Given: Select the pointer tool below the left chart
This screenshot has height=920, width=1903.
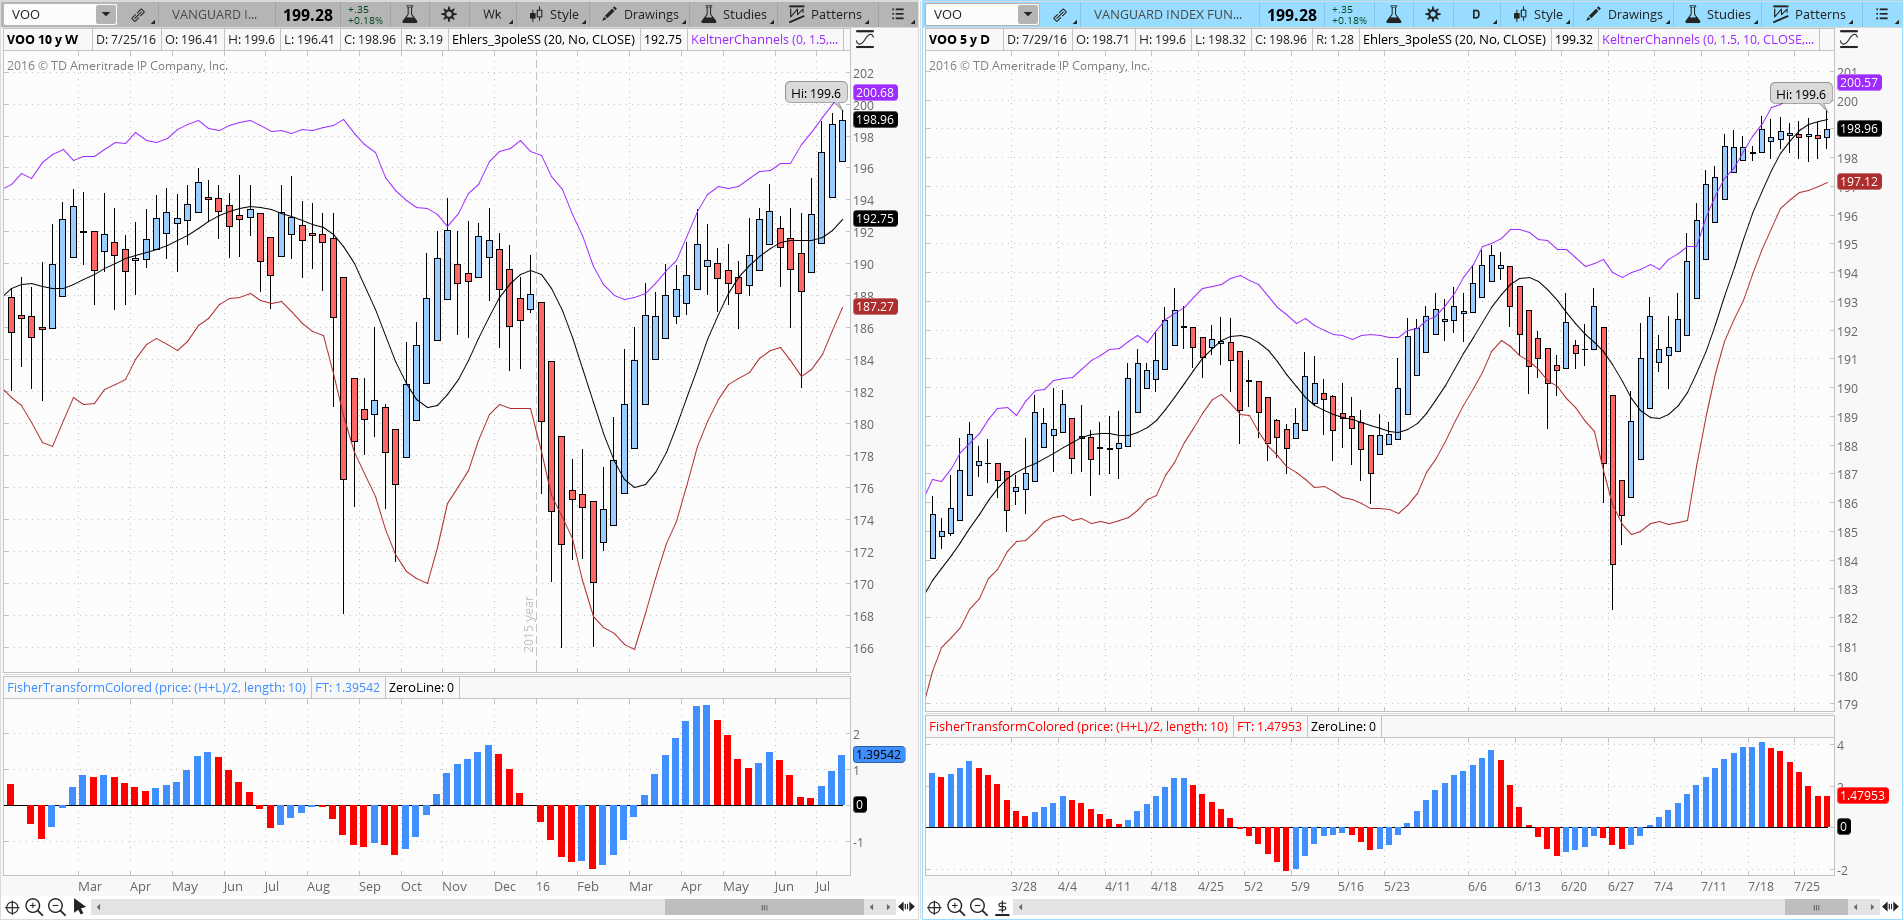Looking at the screenshot, I should 79,907.
